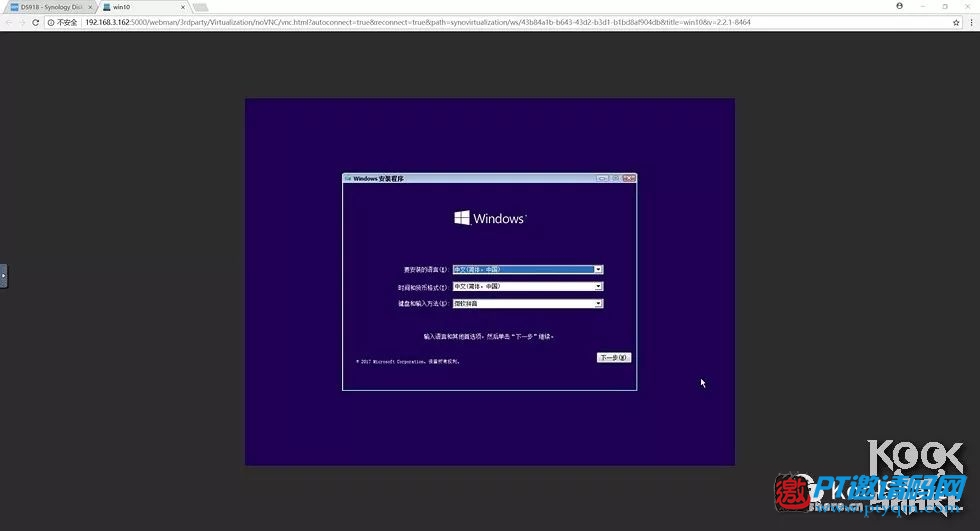Screen dimensions: 980x531
Task: Open the language to install dropdown
Action: point(528,269)
